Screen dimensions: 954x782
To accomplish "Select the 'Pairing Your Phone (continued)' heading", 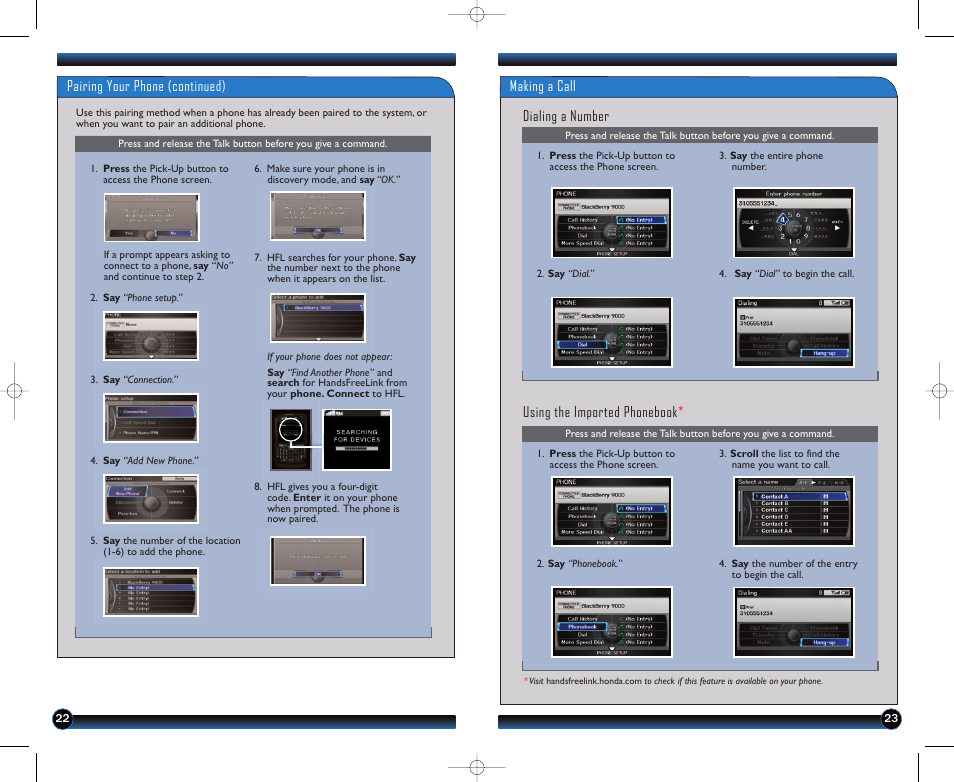I will coord(146,86).
